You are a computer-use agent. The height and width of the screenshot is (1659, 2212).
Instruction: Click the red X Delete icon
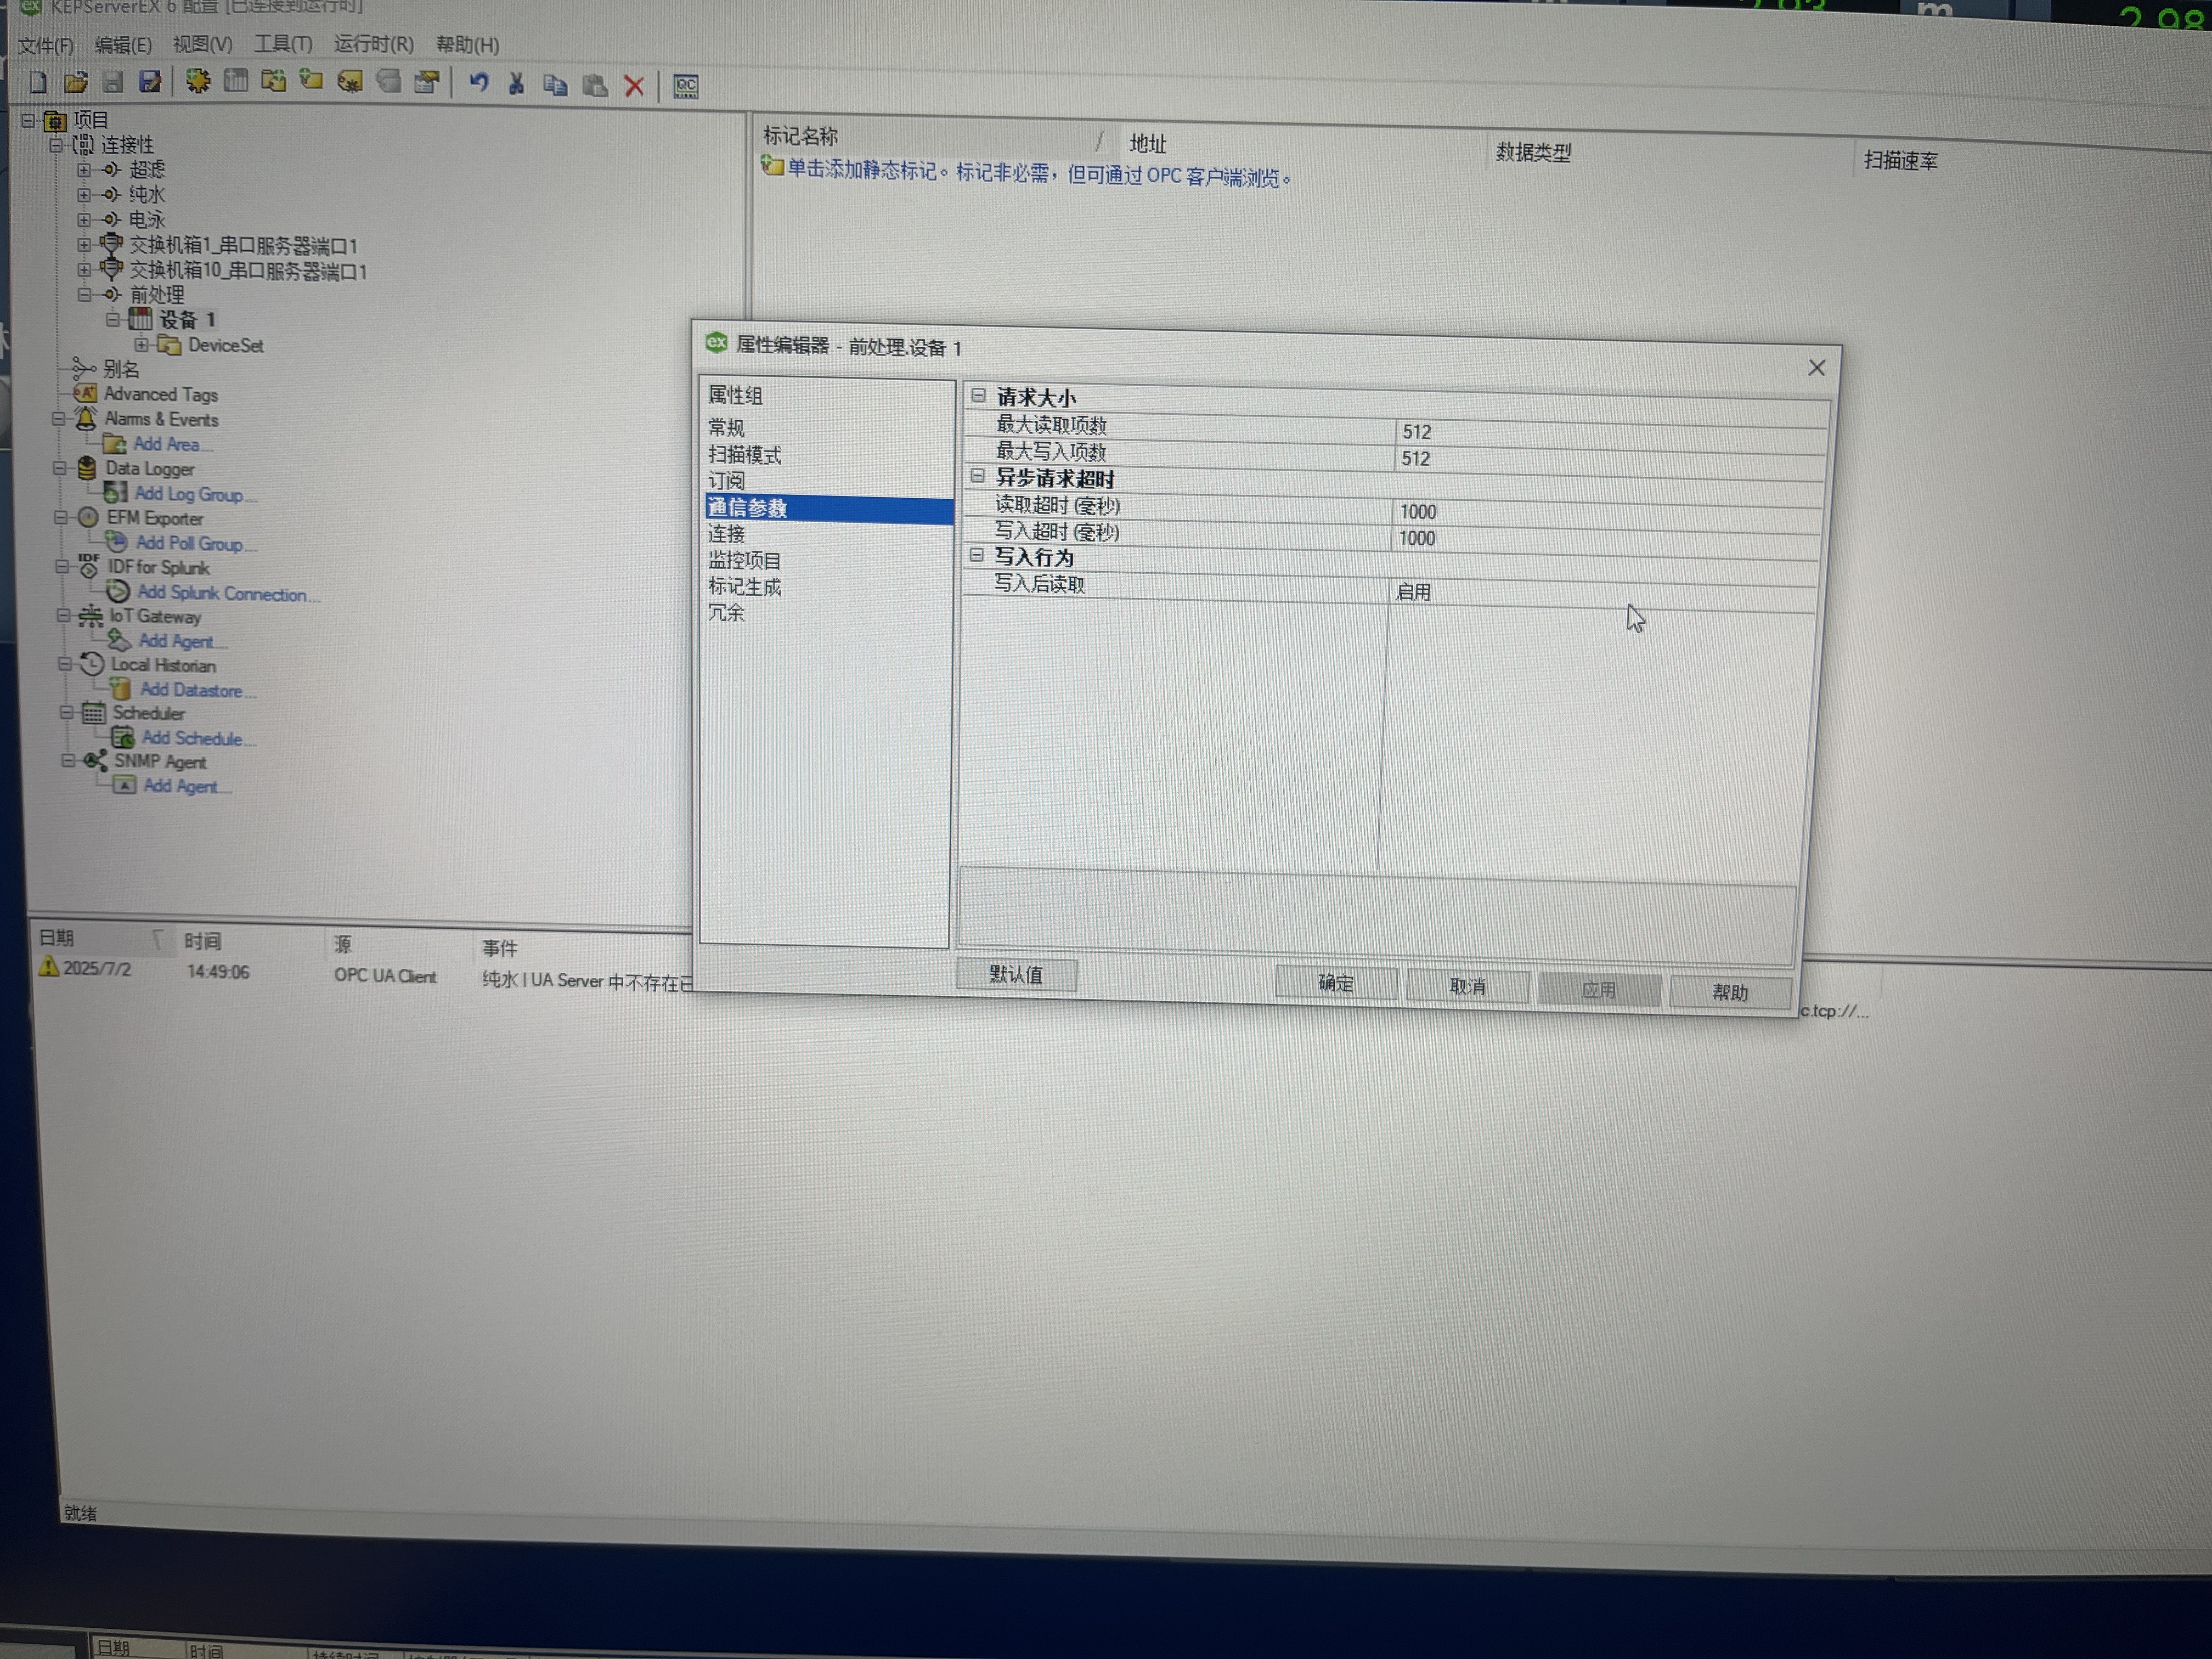[x=634, y=86]
